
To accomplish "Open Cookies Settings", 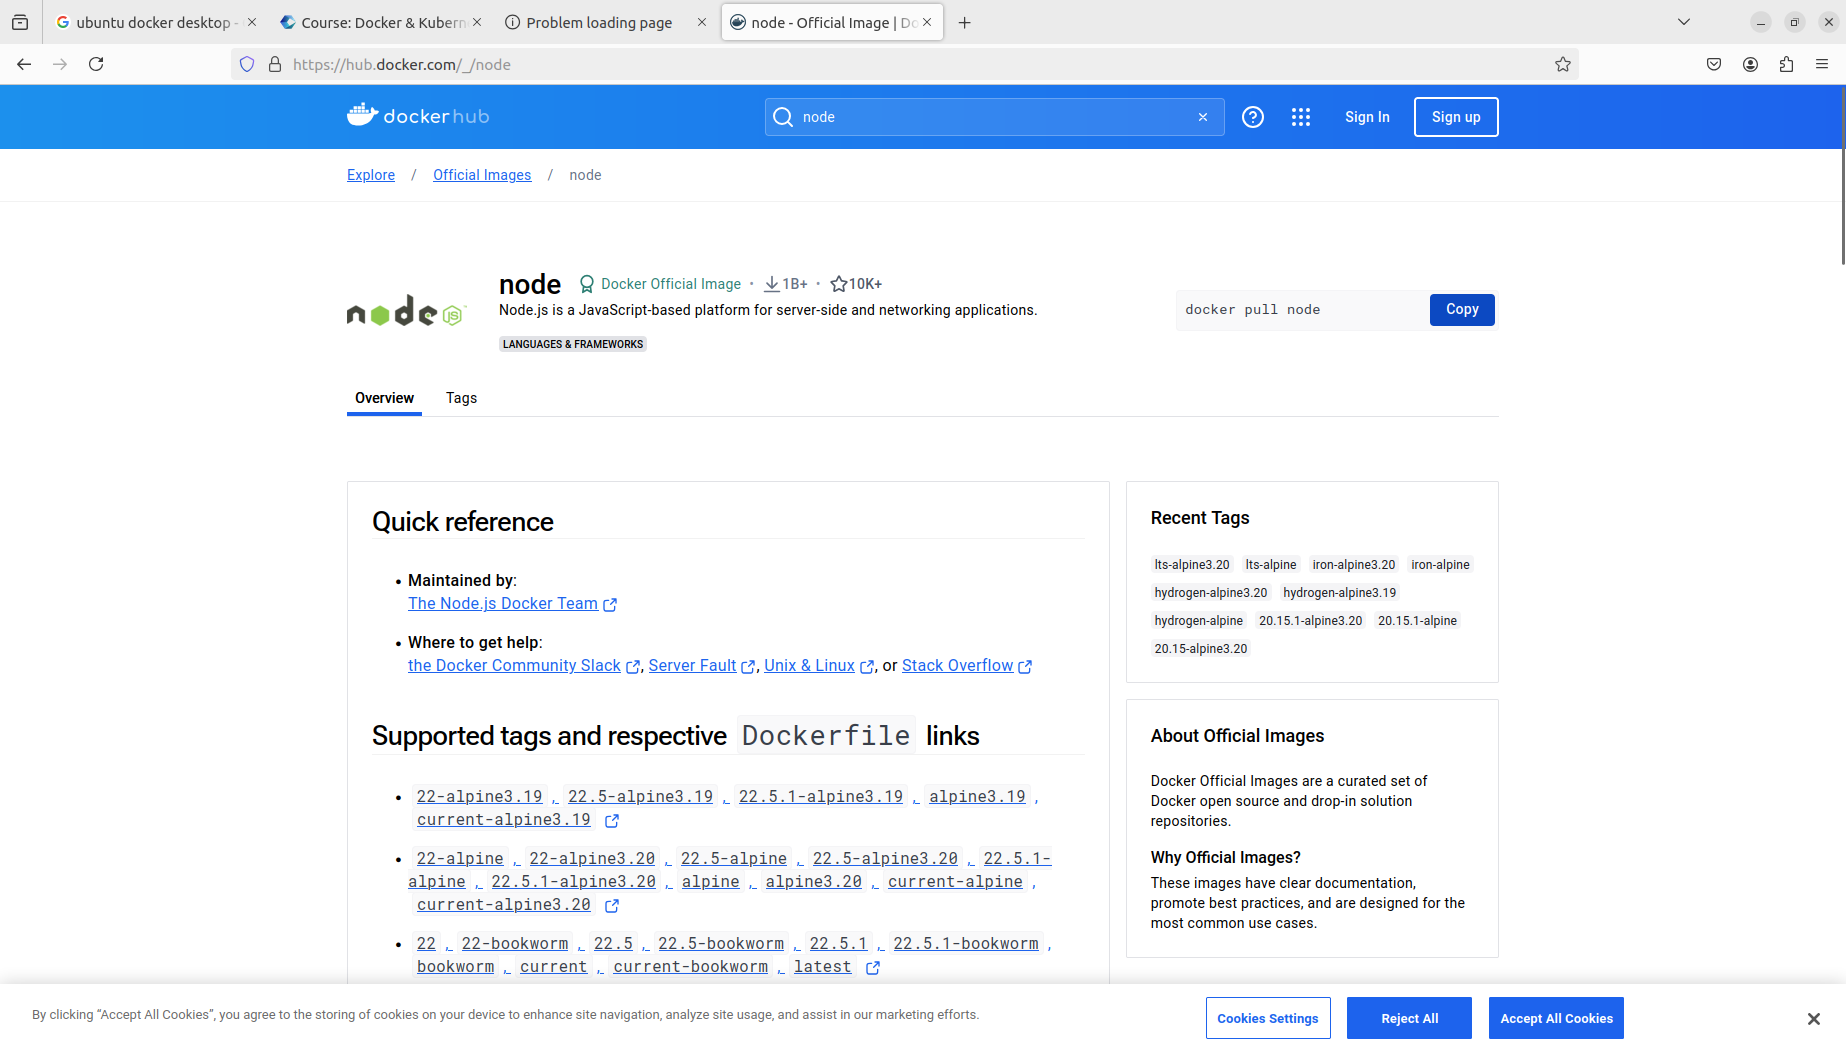I will [1267, 1018].
